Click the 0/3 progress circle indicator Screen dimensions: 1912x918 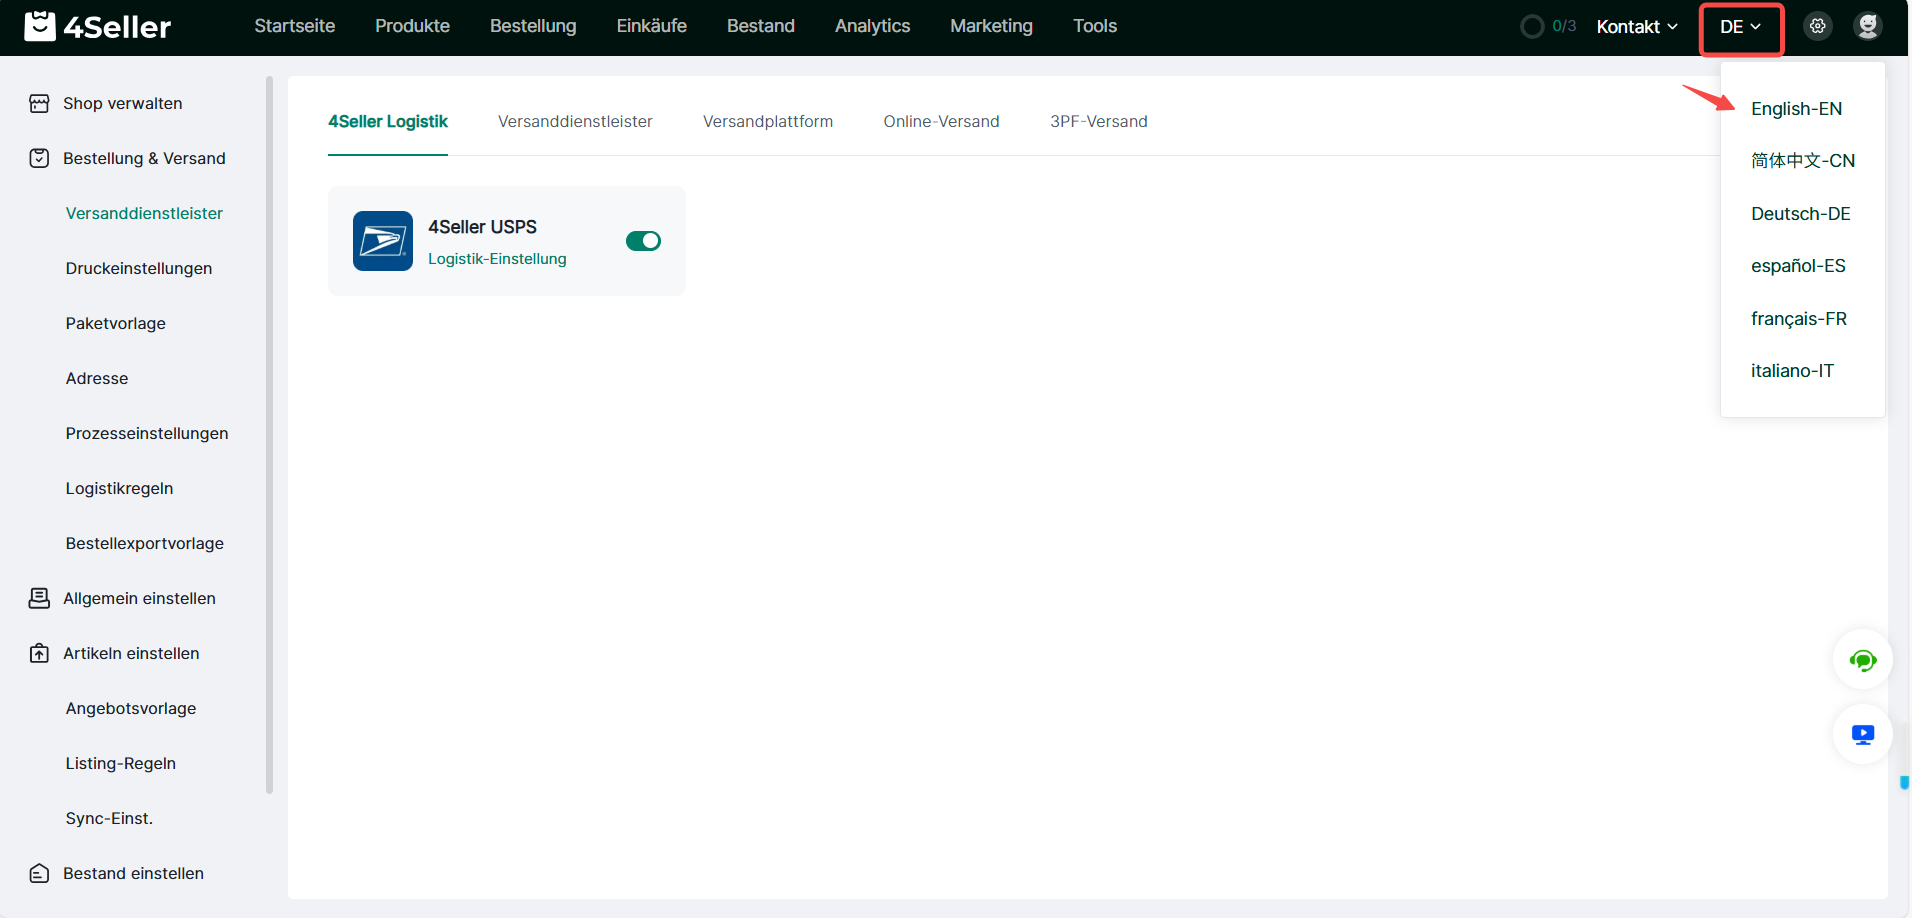pyautogui.click(x=1532, y=27)
